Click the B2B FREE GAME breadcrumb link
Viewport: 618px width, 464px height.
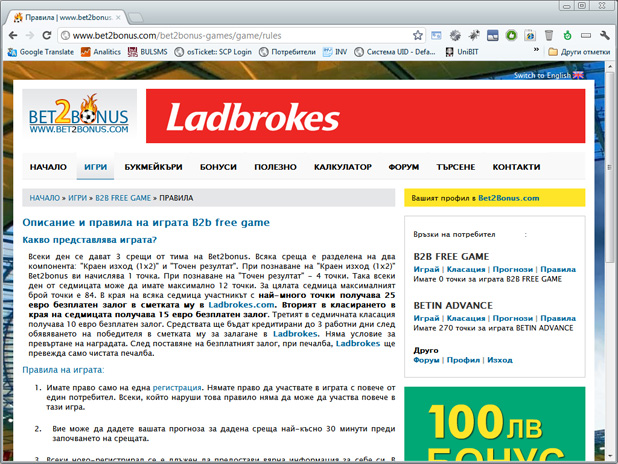click(x=123, y=198)
